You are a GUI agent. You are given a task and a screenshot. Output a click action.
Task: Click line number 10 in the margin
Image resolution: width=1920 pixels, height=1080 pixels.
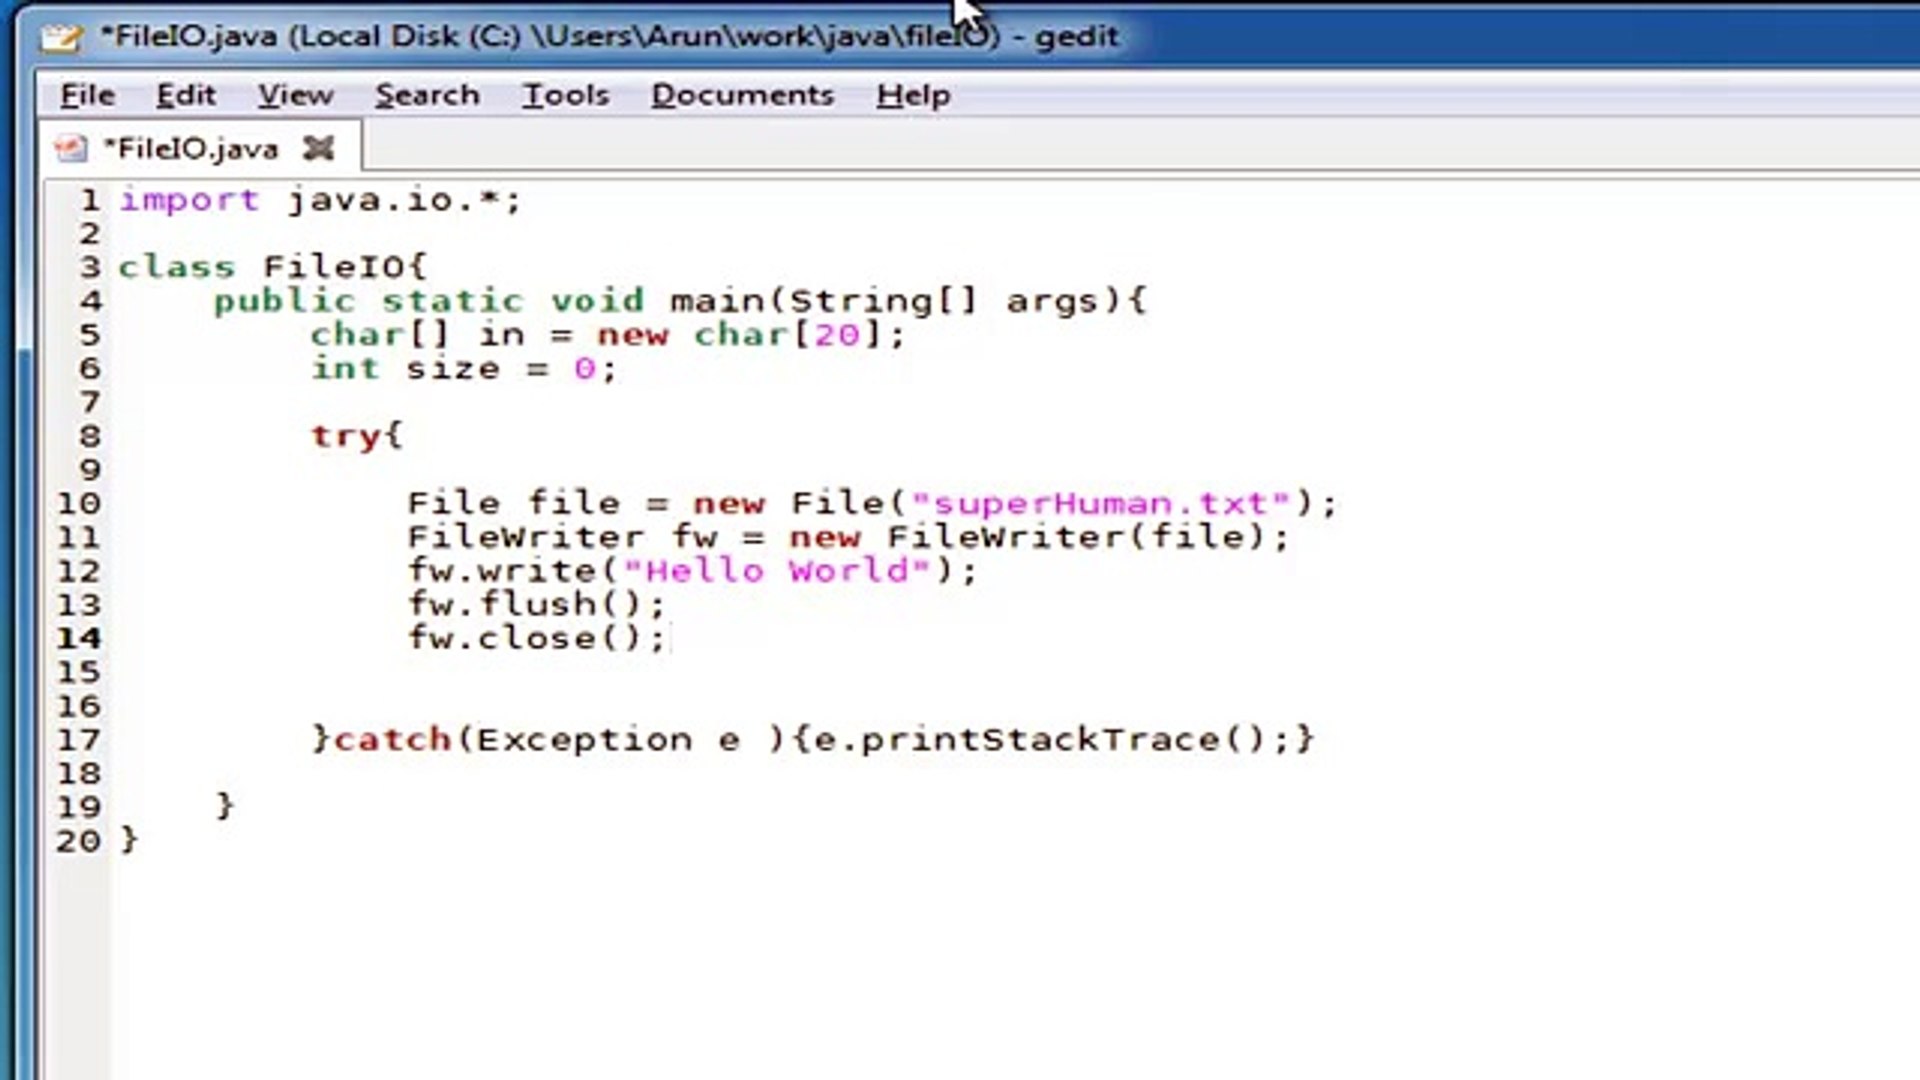click(x=85, y=503)
